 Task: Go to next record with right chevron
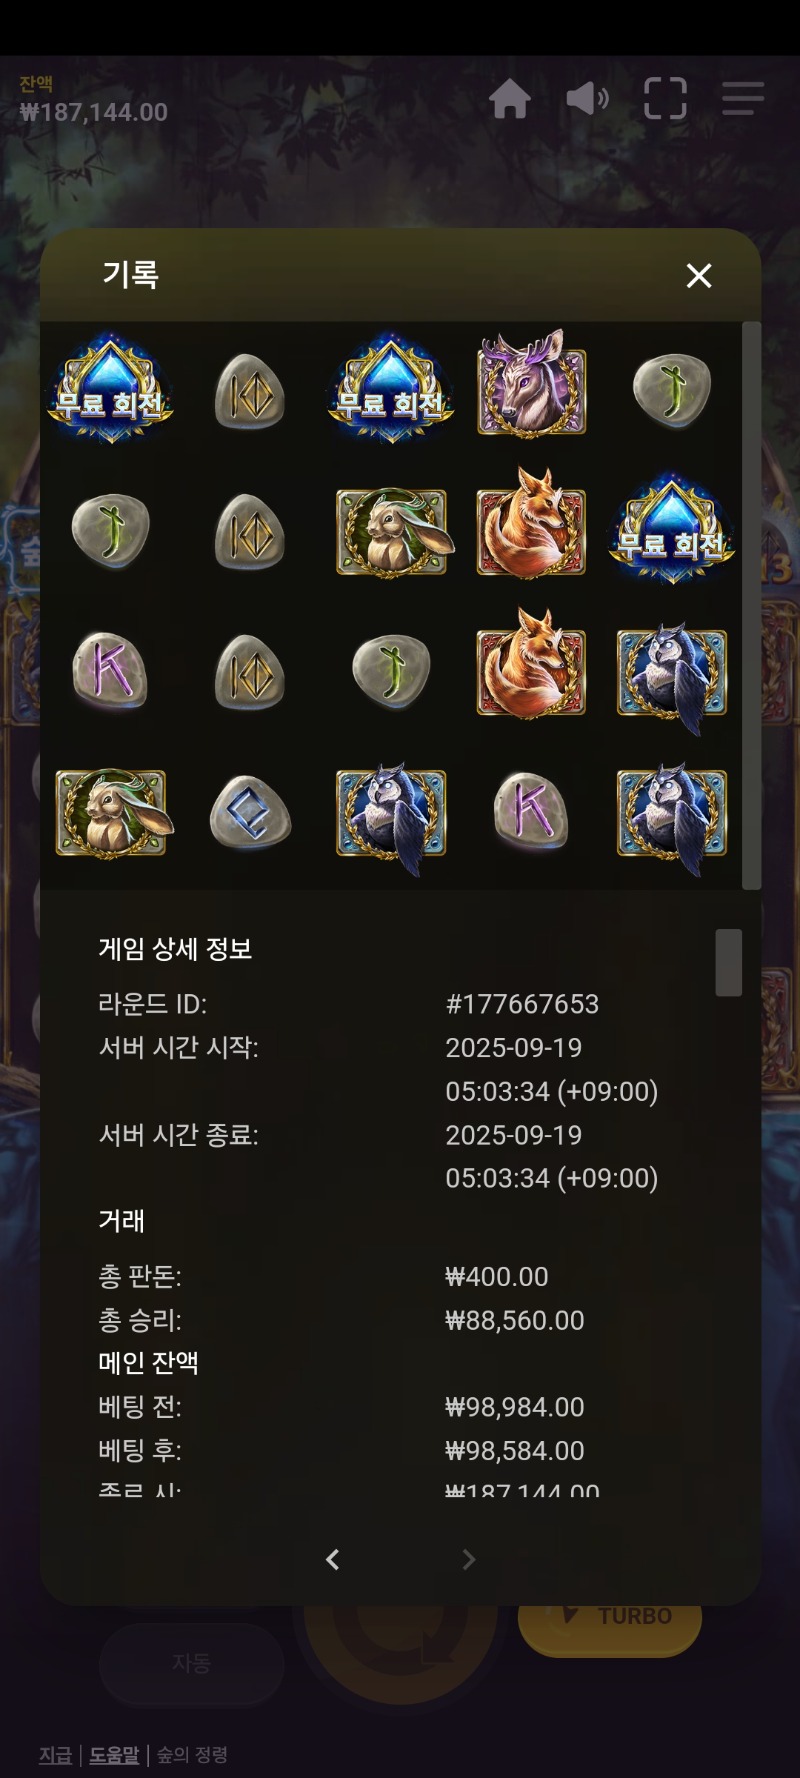pos(468,1559)
